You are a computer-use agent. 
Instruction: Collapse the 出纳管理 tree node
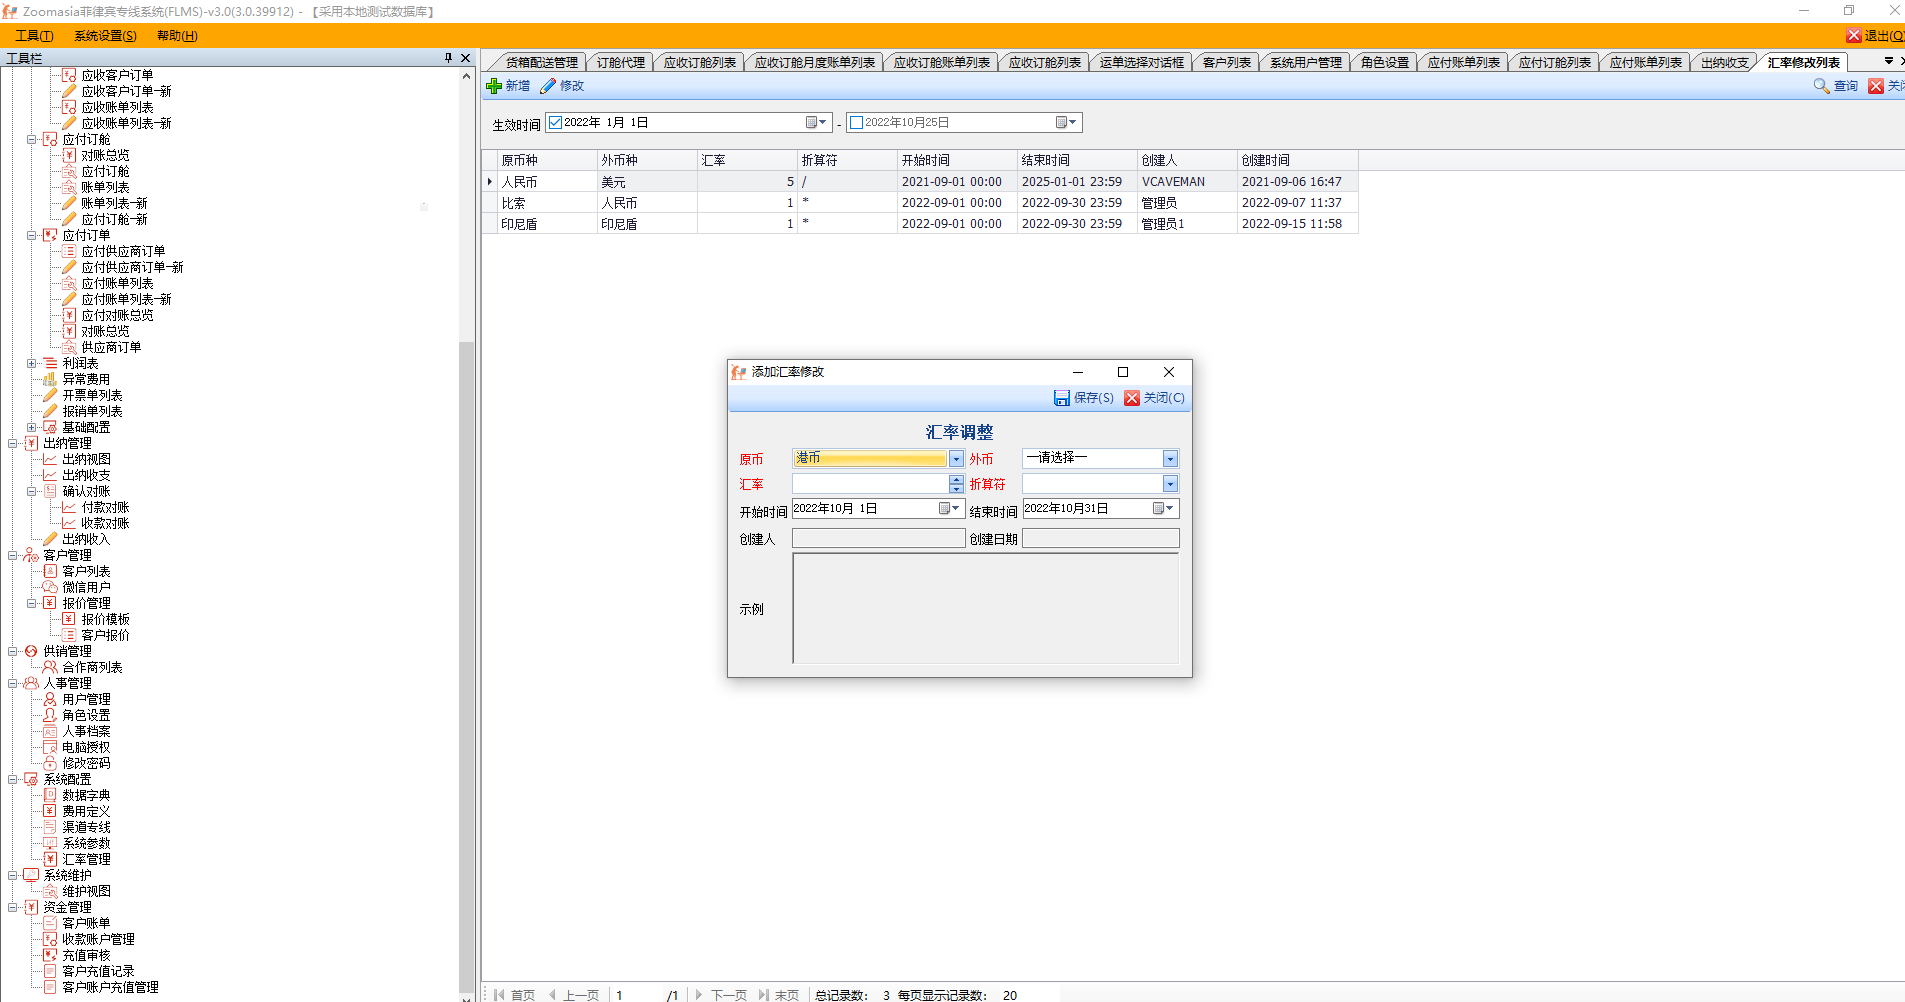click(13, 443)
